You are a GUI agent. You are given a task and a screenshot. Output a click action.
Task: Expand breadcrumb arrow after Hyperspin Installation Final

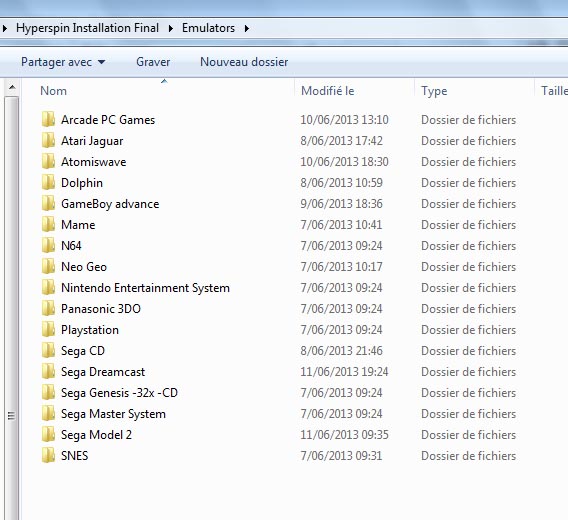(171, 28)
